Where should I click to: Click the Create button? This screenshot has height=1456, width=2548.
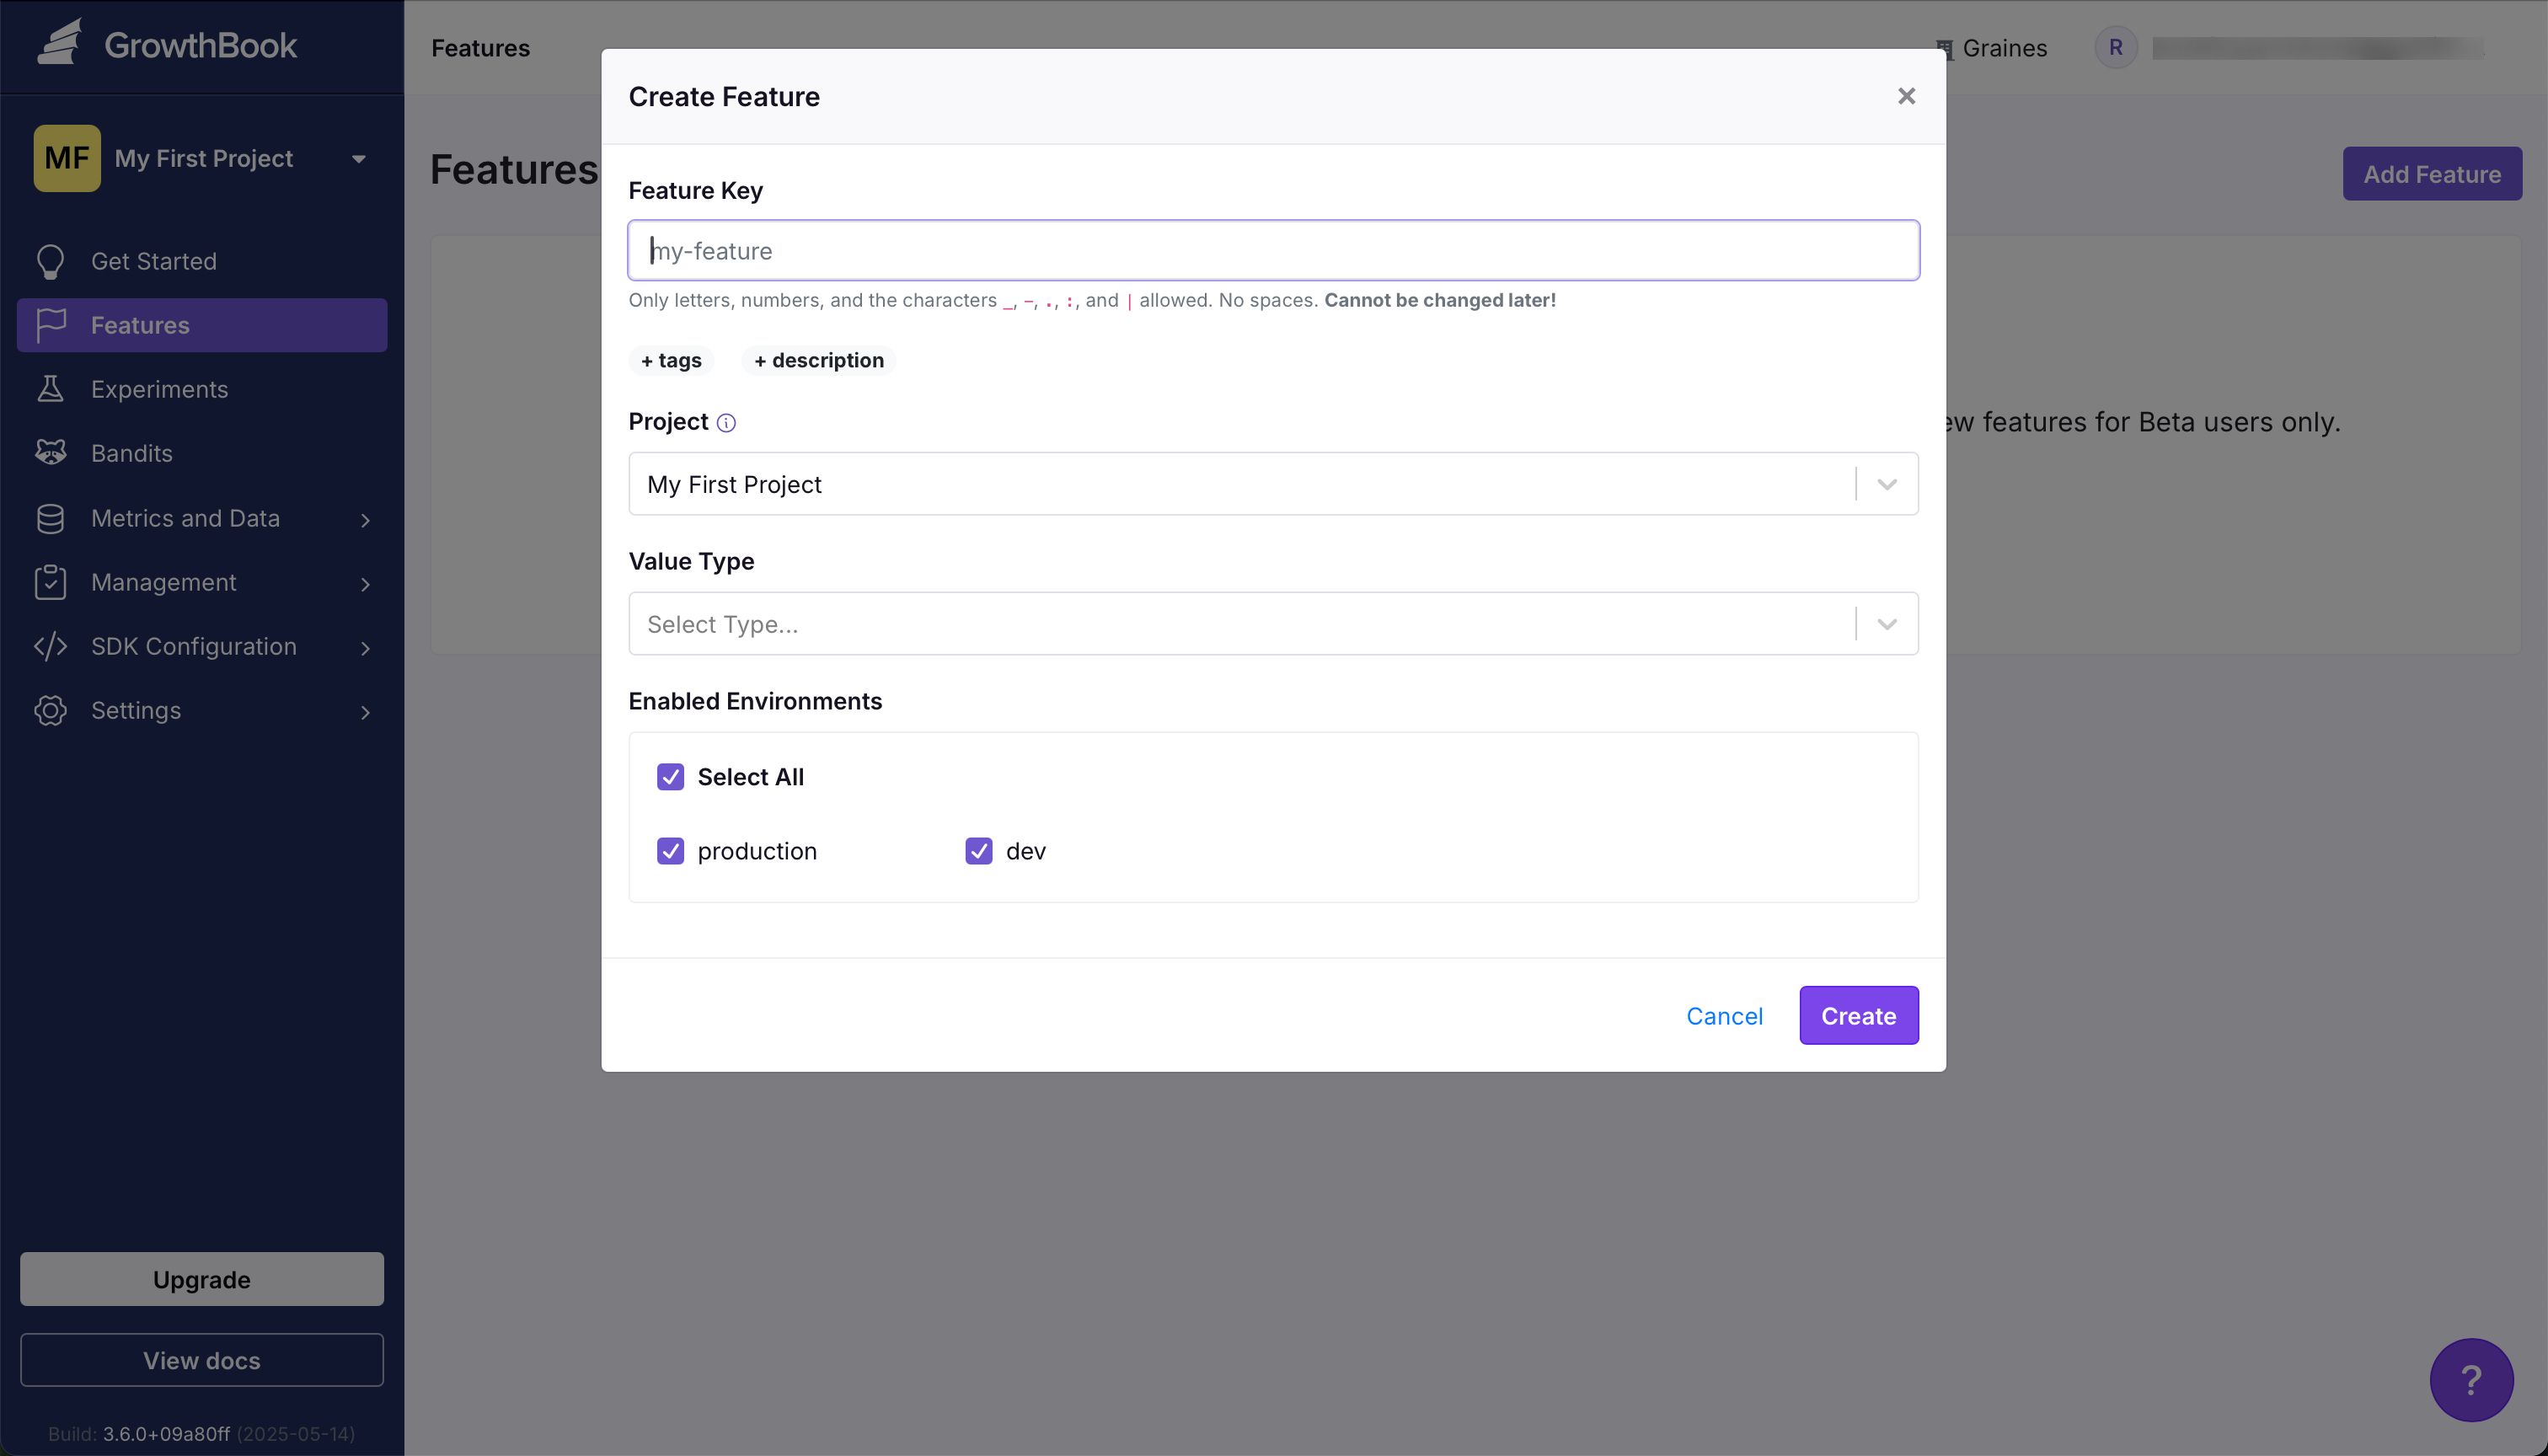tap(1858, 1015)
